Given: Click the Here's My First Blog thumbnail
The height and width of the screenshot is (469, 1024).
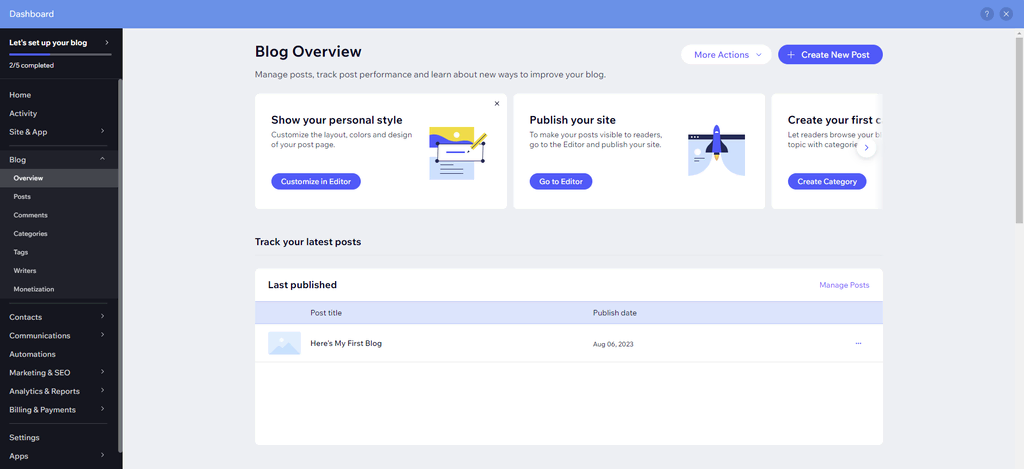Looking at the screenshot, I should coord(284,343).
